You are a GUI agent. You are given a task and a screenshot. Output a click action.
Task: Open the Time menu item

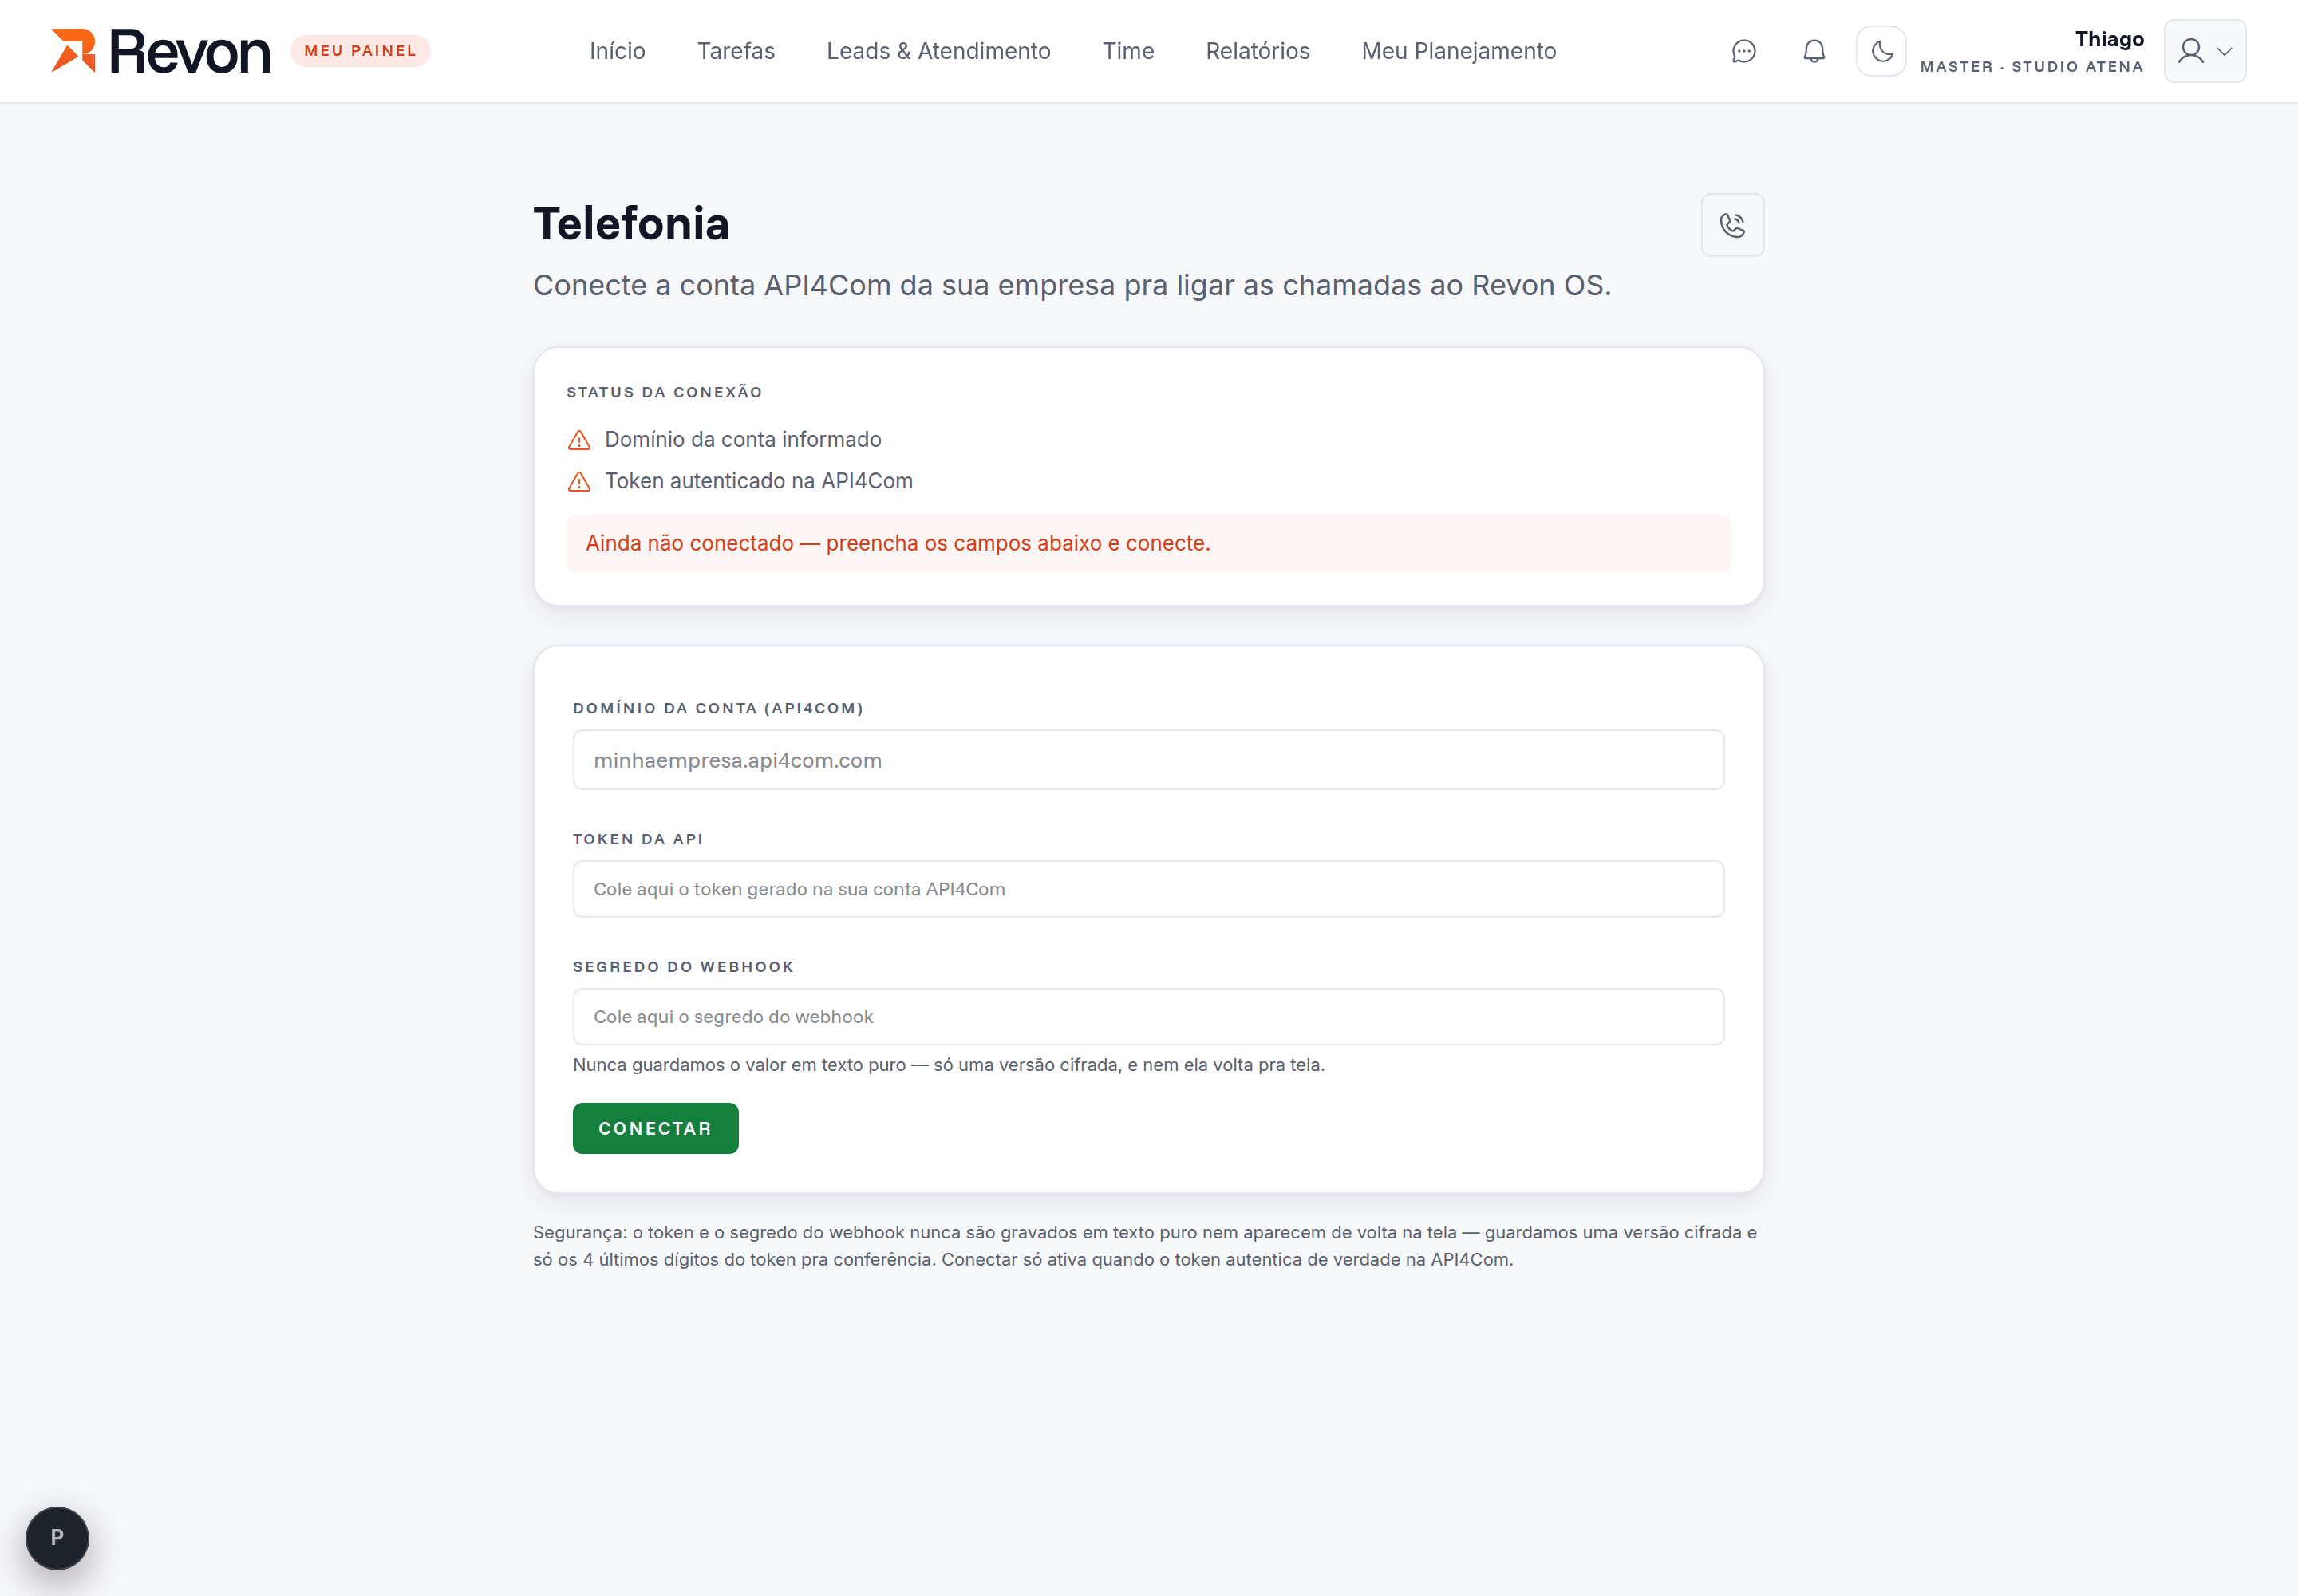point(1128,51)
